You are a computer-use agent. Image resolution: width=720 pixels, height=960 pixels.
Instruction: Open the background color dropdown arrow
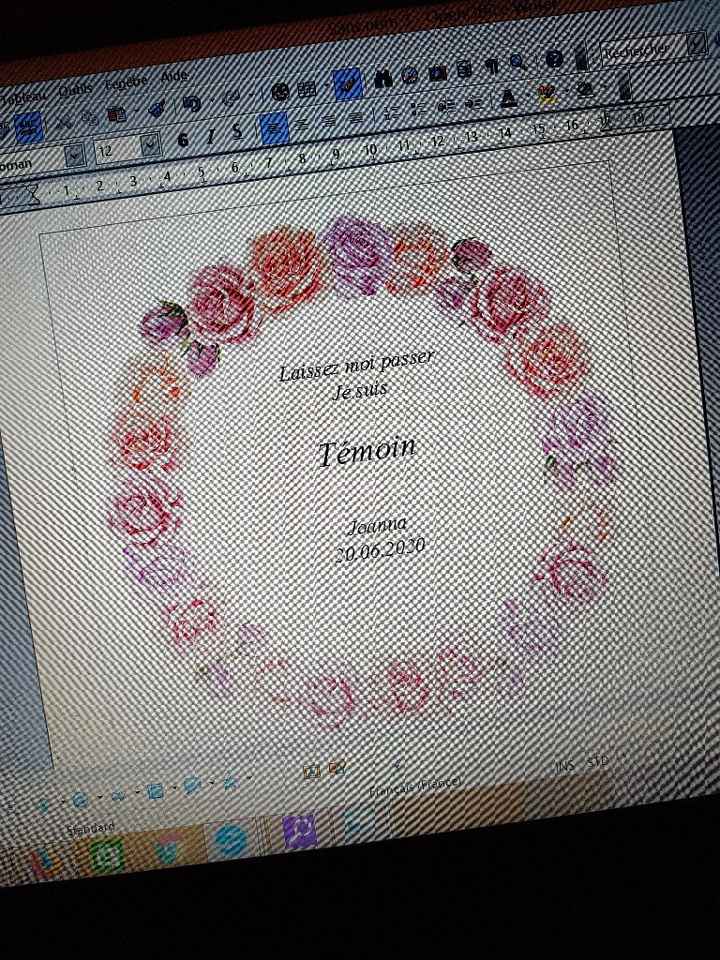tap(604, 86)
